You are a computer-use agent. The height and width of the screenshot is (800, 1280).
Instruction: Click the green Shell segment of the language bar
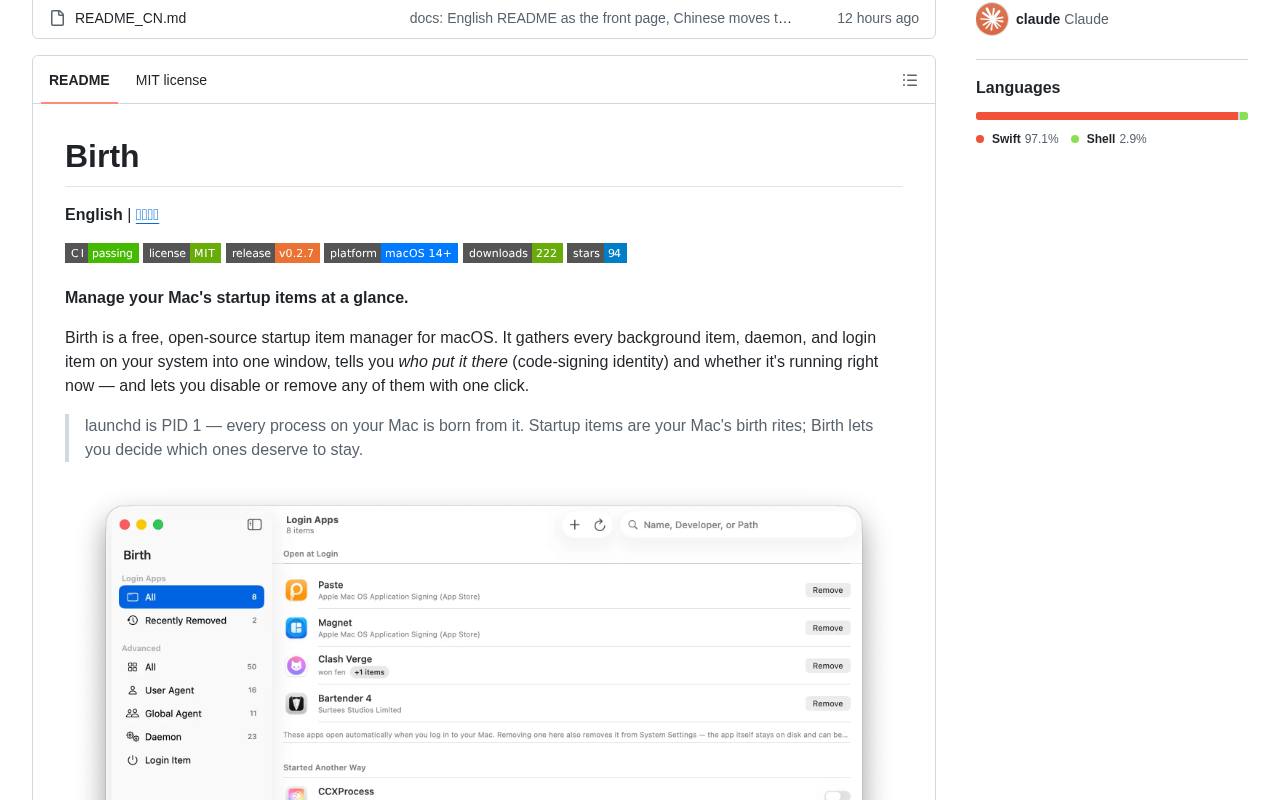(x=1244, y=116)
